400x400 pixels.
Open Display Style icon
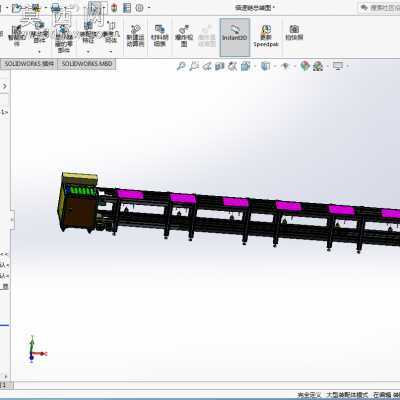[x=265, y=66]
